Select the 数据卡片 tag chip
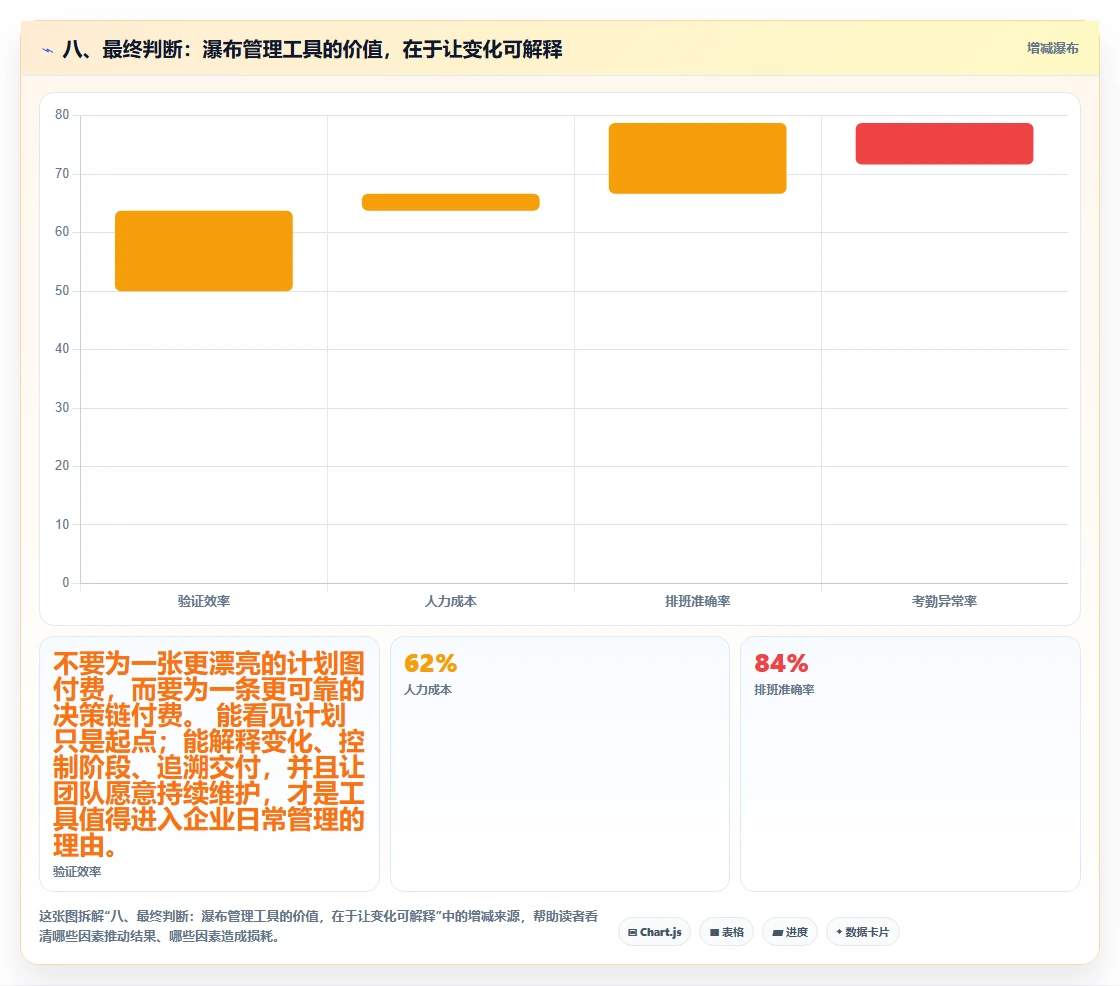The width and height of the screenshot is (1120, 986). (x=863, y=932)
